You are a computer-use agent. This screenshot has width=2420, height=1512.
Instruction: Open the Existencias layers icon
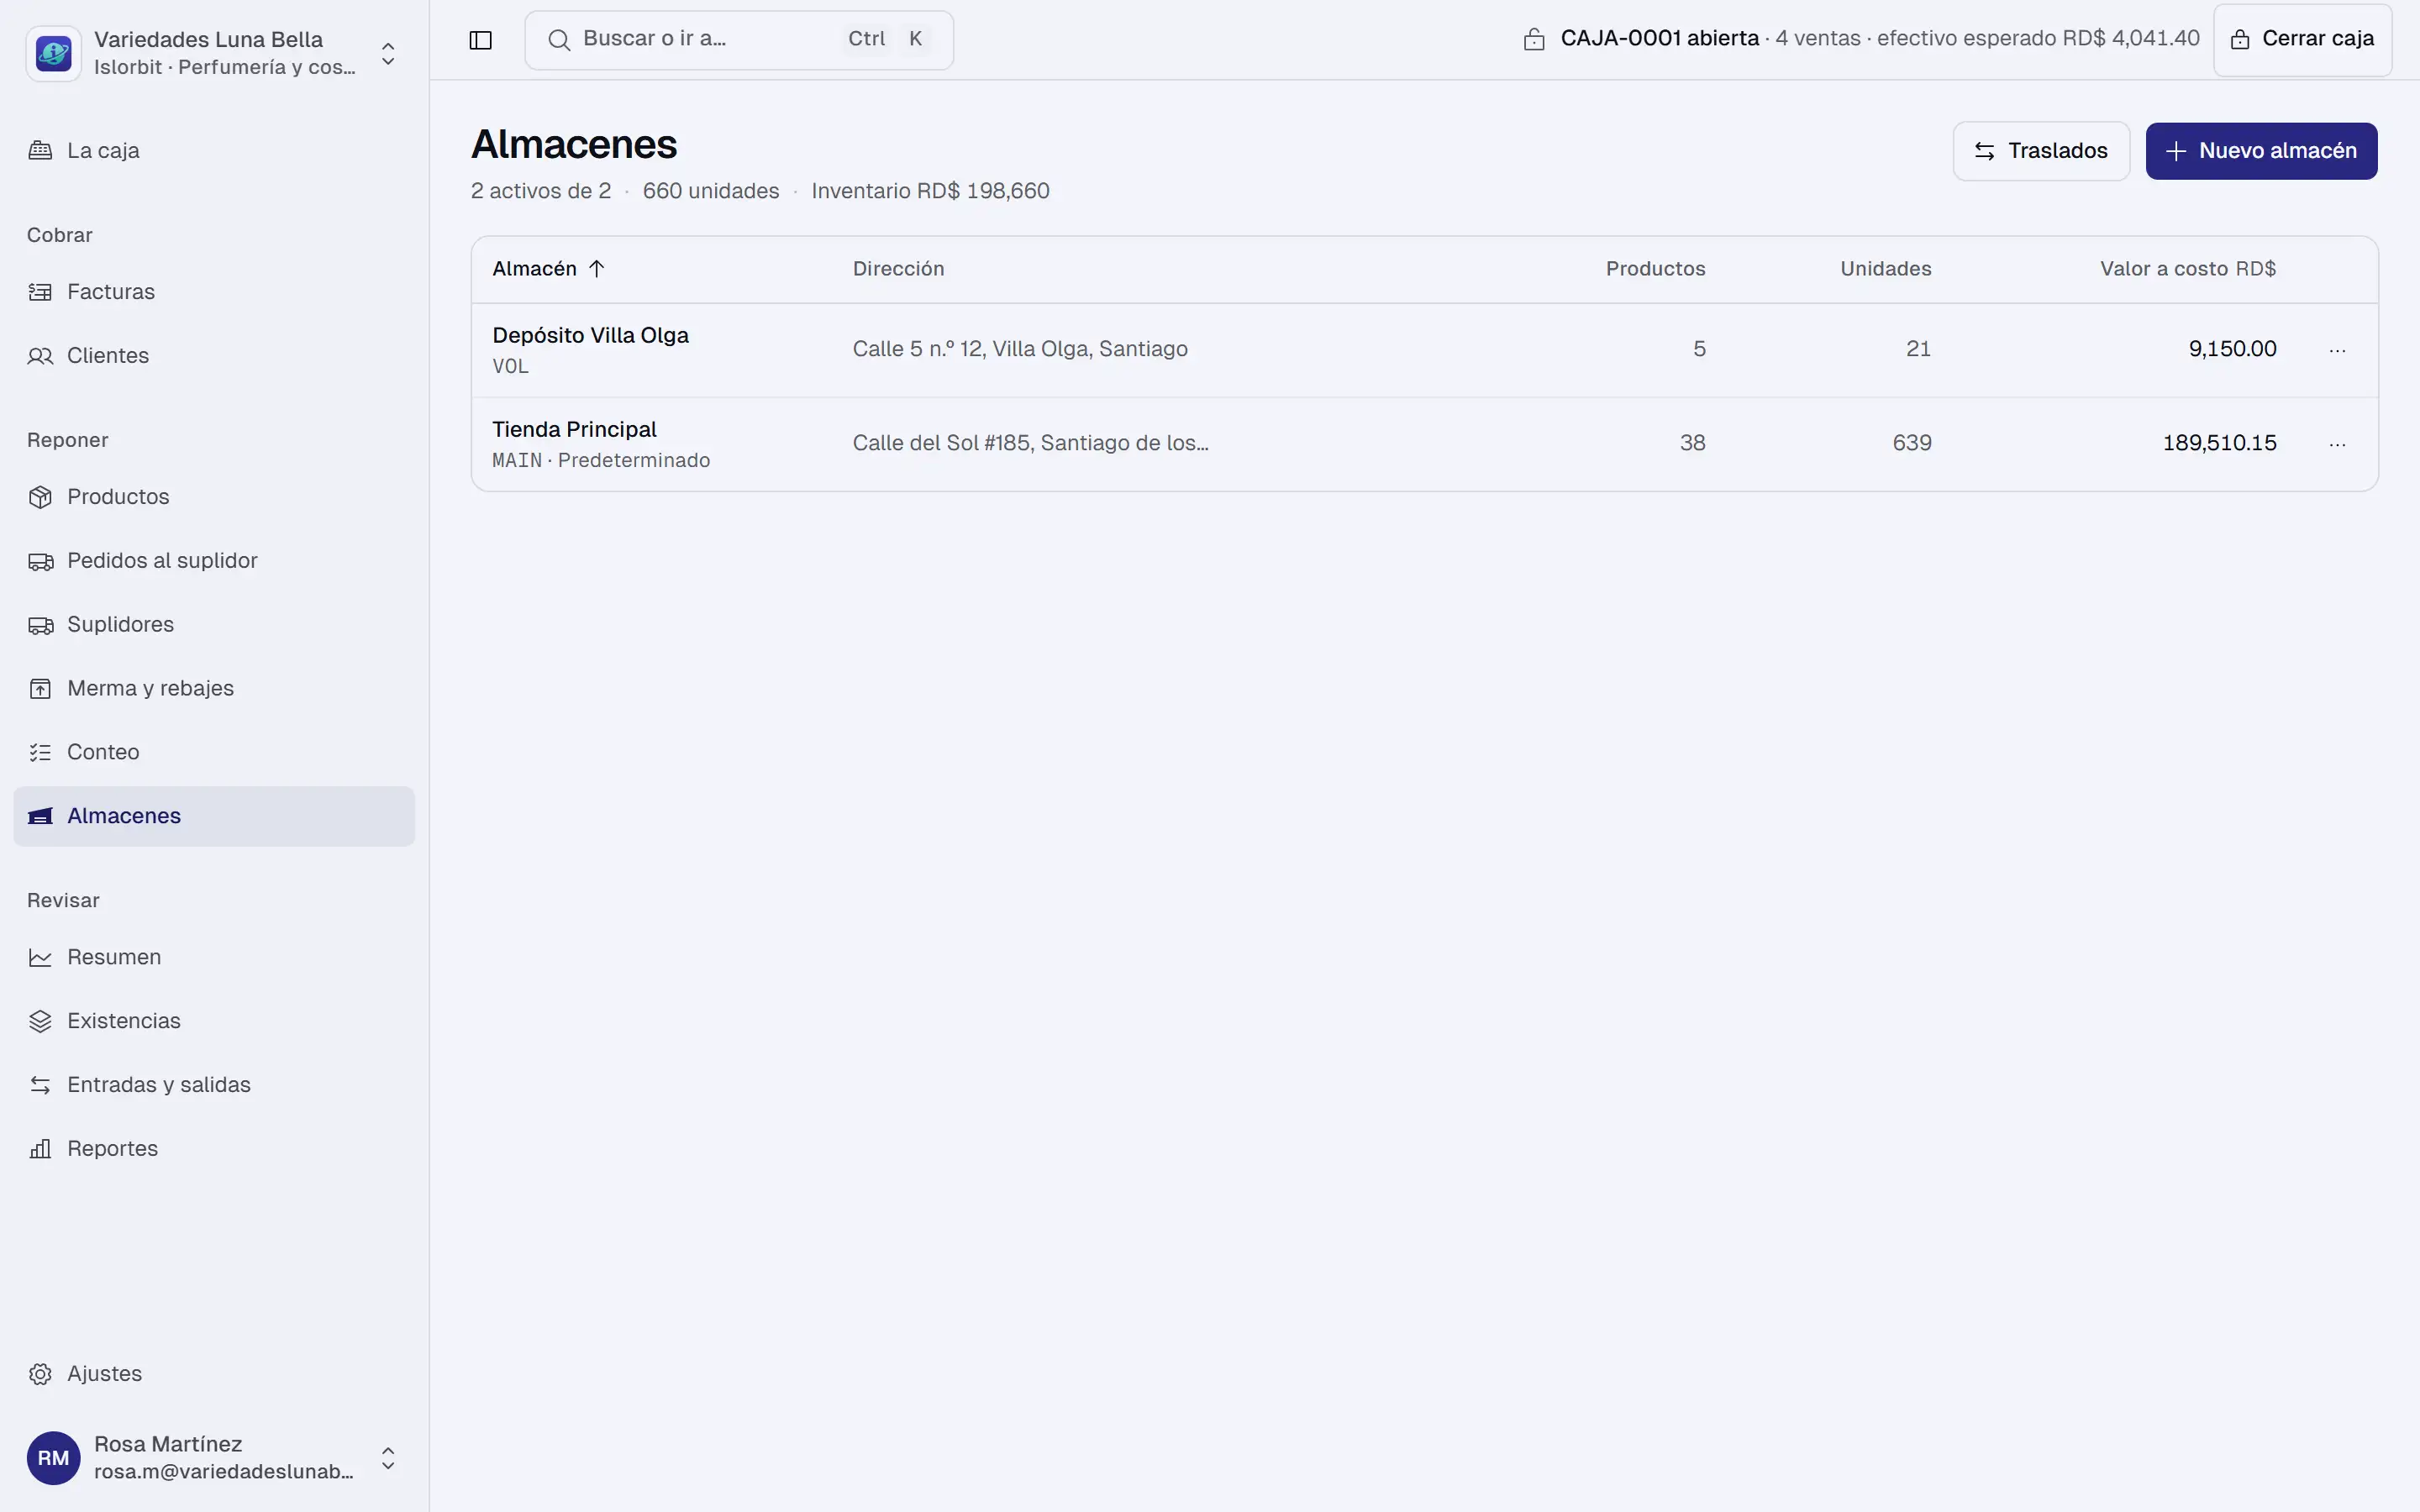(x=40, y=1021)
